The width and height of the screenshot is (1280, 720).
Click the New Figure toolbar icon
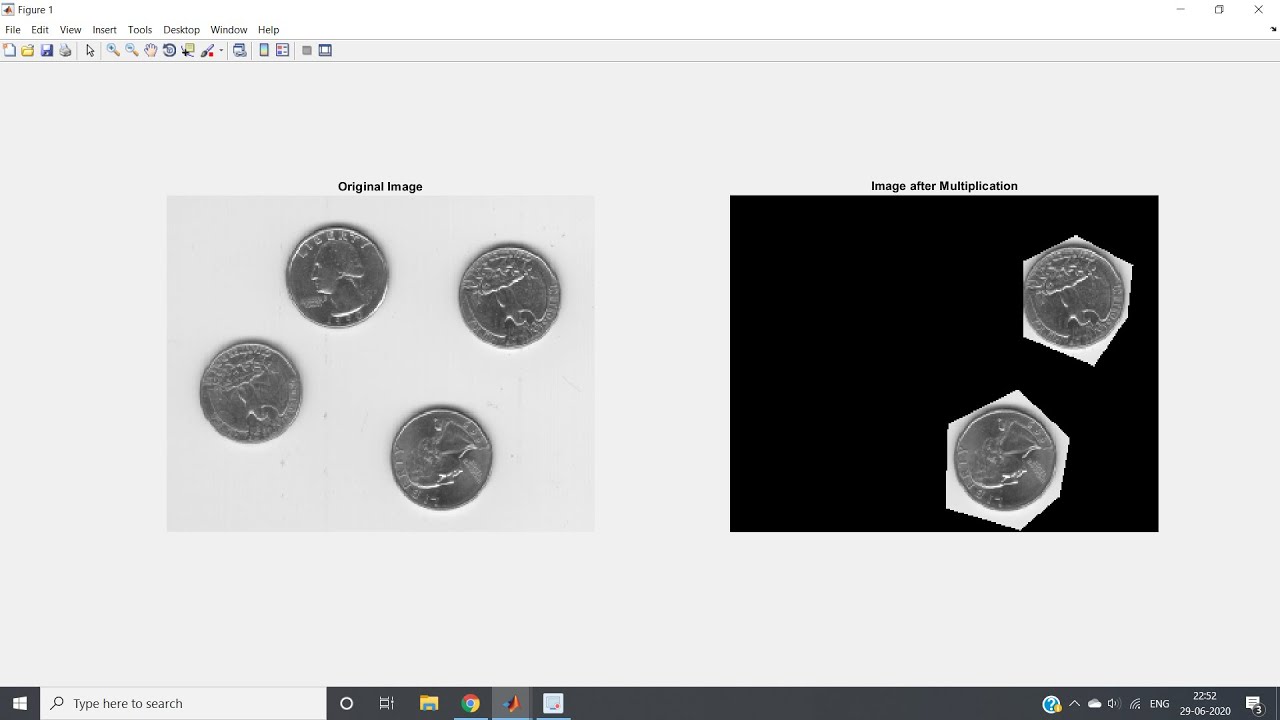(9, 50)
